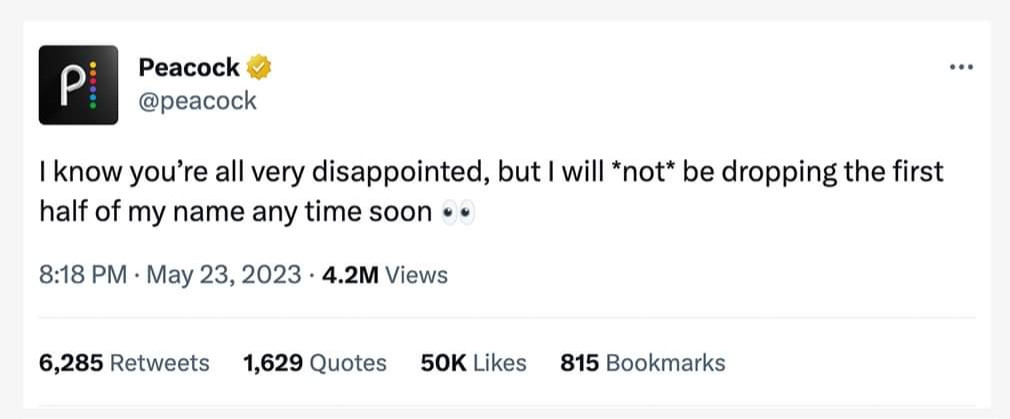Open the 1,629 Quotes list
Screen dimensions: 1010x419
coord(272,362)
